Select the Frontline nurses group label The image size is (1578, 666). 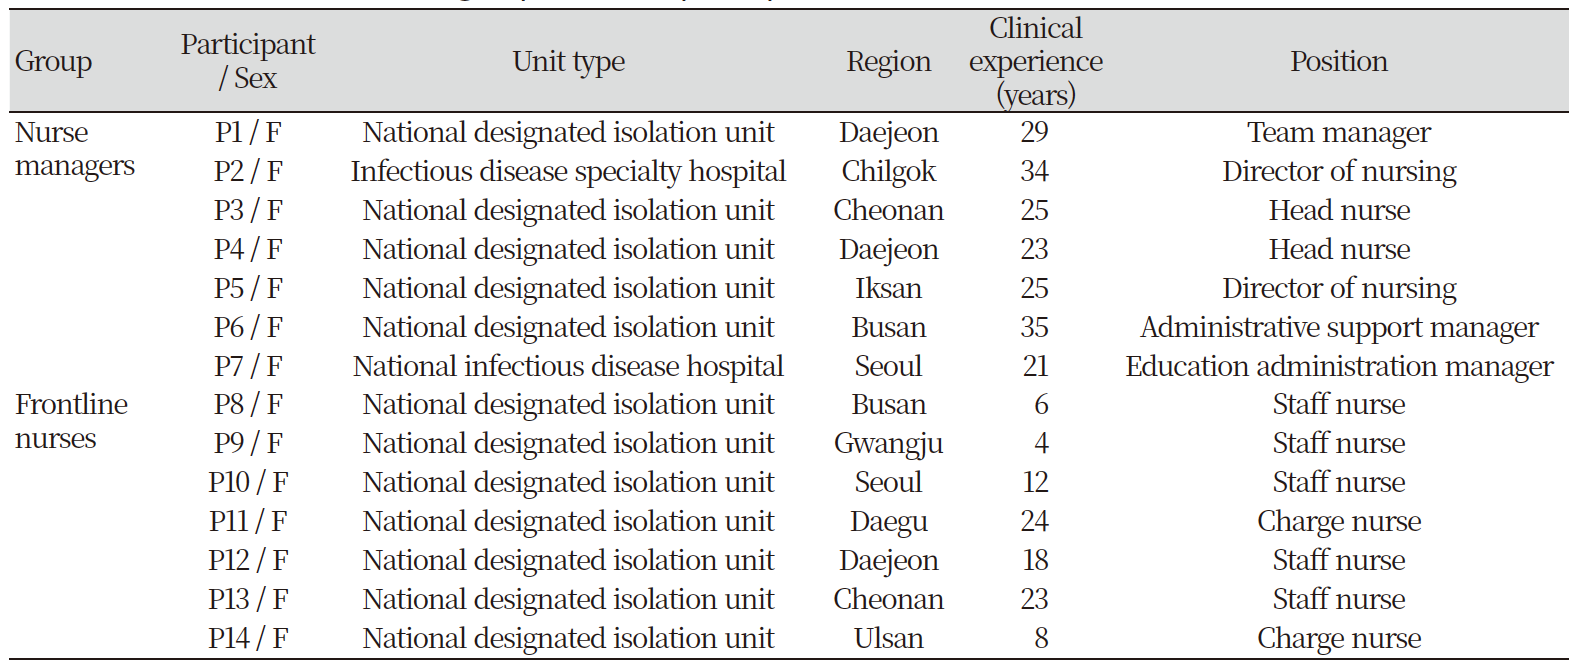pyautogui.click(x=71, y=421)
